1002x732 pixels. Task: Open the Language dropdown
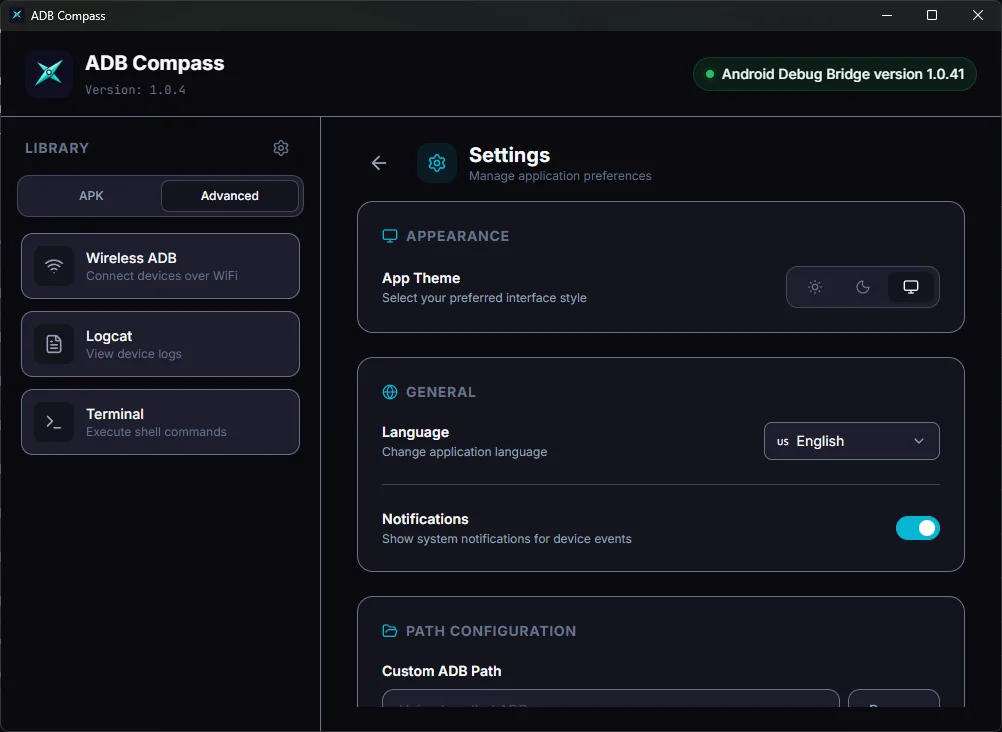(851, 441)
